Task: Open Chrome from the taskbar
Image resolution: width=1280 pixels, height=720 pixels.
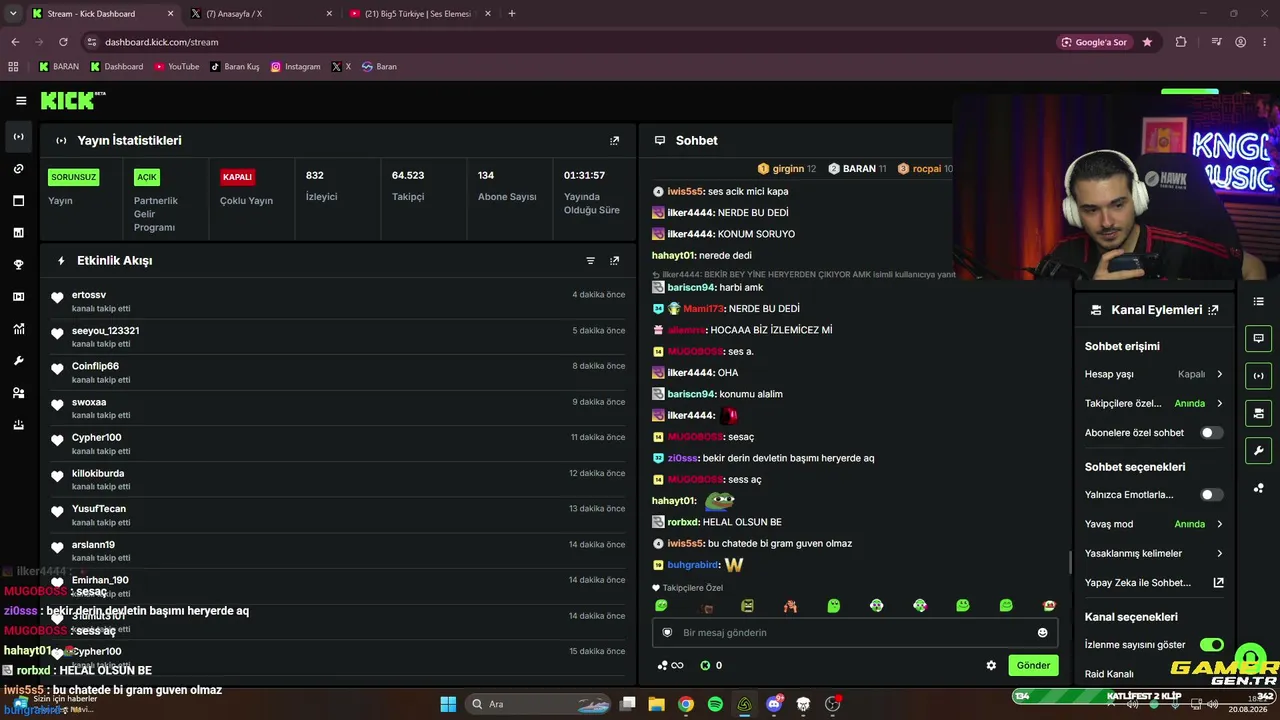Action: point(685,704)
